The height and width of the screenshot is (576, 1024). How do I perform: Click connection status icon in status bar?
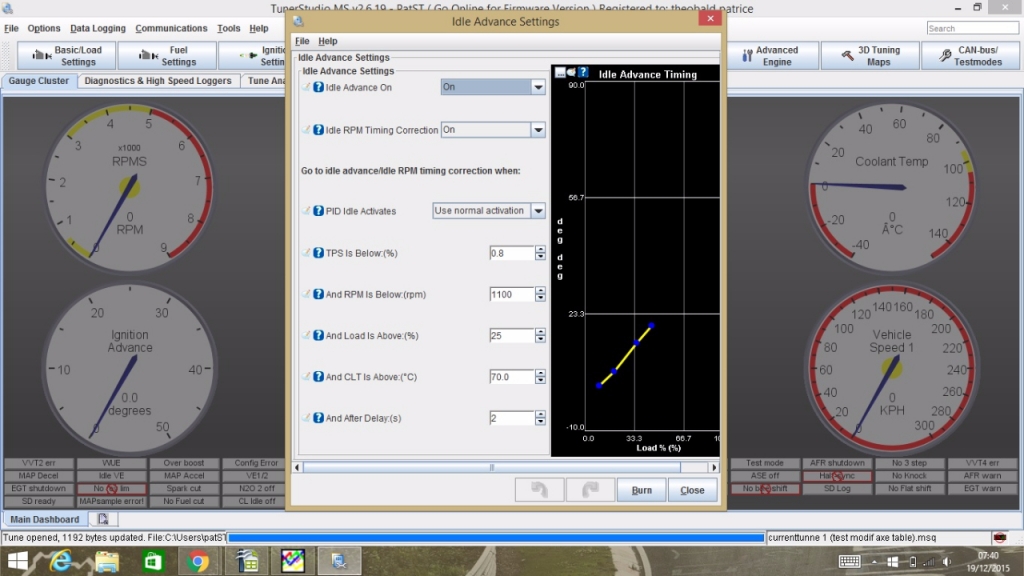(1000, 537)
